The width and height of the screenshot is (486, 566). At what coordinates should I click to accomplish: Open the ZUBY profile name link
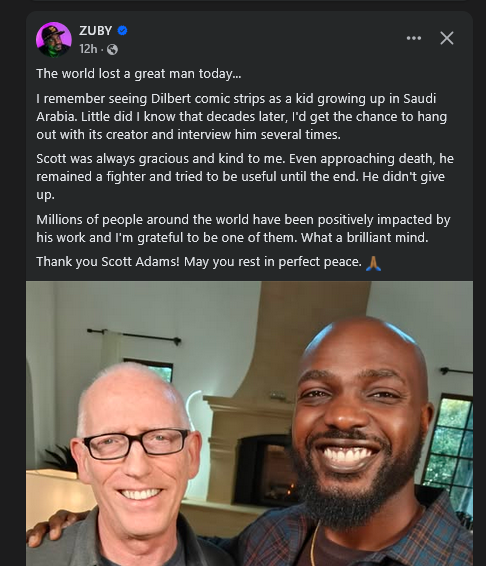[x=96, y=31]
